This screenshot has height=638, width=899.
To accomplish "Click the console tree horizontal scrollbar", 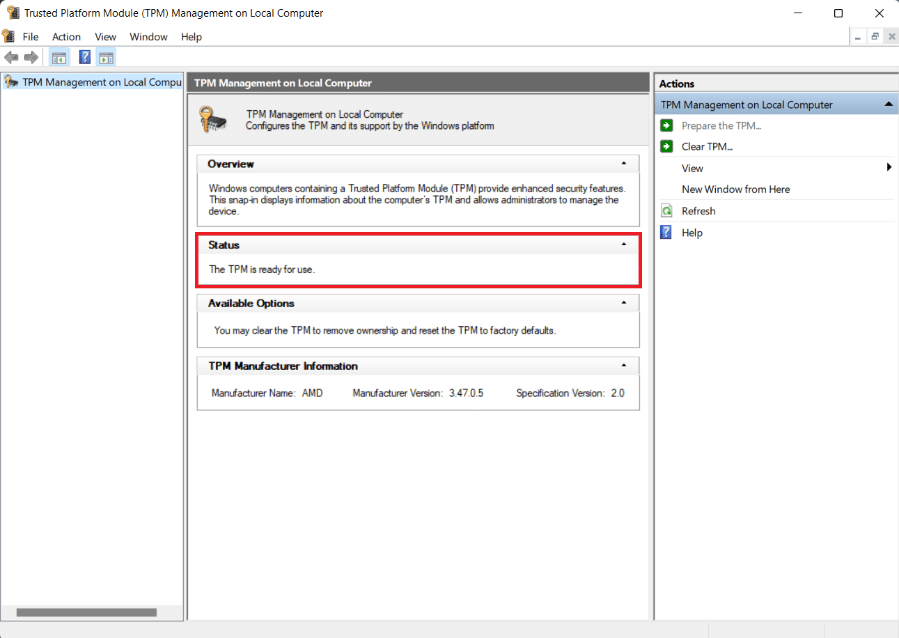I will coord(86,612).
